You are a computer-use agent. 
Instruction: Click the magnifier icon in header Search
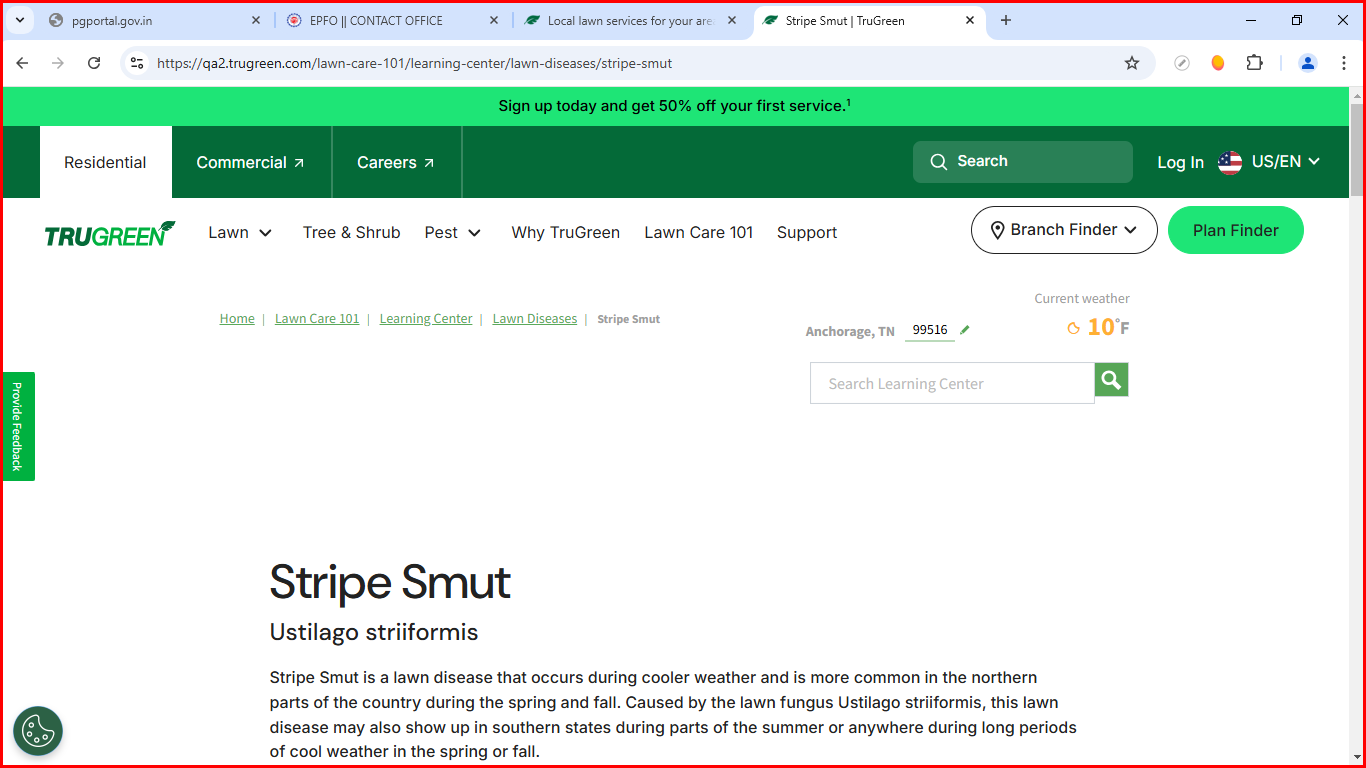pos(938,162)
